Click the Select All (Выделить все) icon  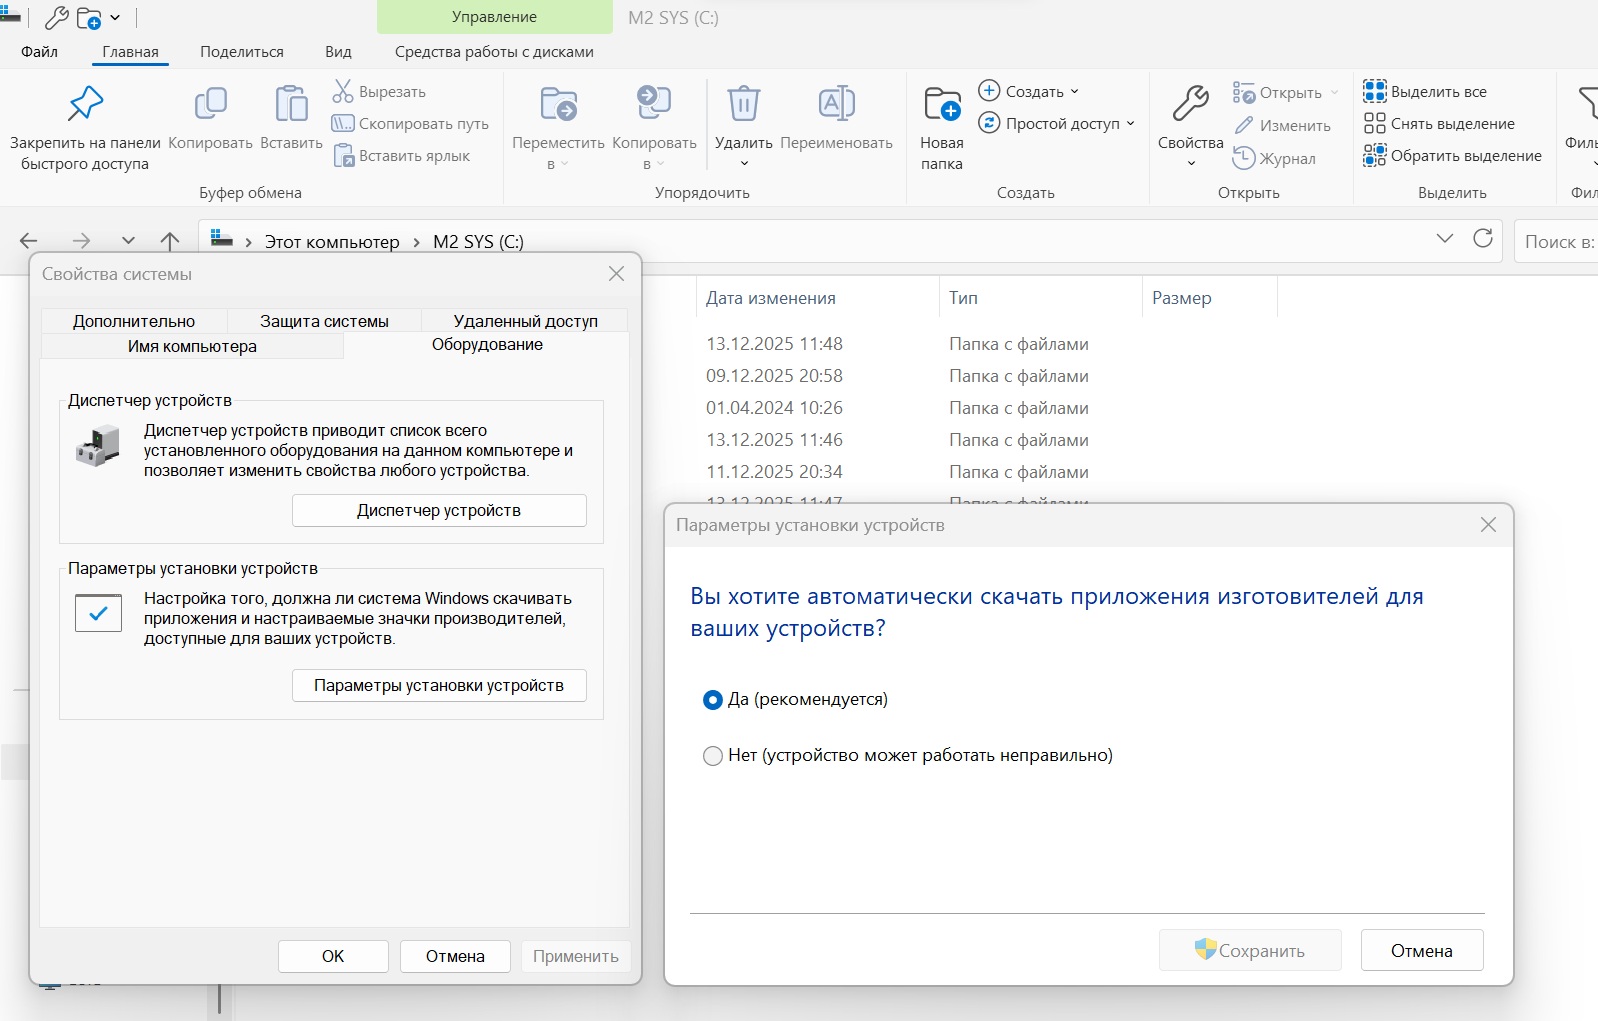[1374, 92]
